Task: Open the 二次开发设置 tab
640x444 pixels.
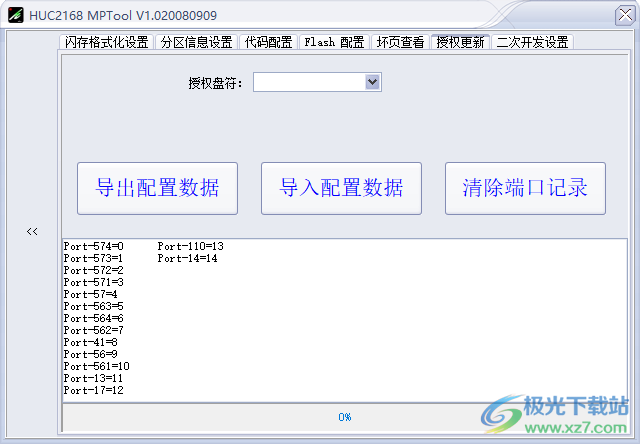Action: (533, 42)
